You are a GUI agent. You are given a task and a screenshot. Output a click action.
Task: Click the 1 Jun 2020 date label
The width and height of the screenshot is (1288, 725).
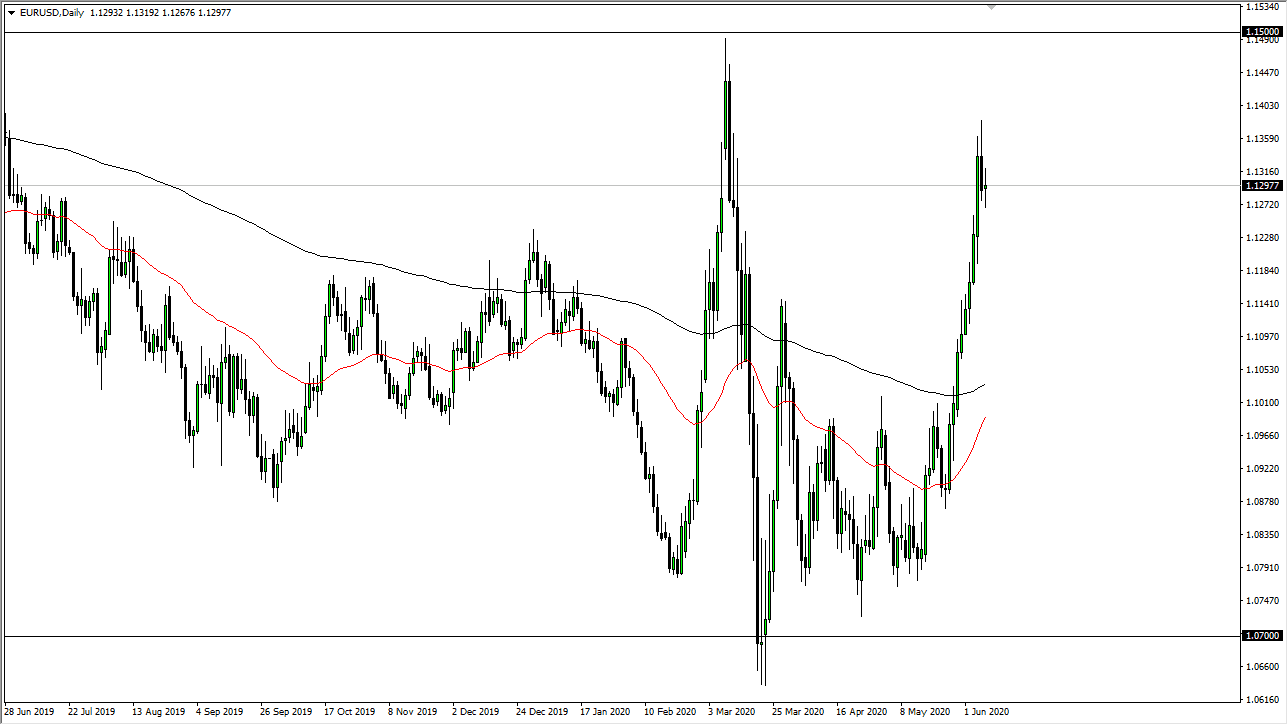pos(987,713)
